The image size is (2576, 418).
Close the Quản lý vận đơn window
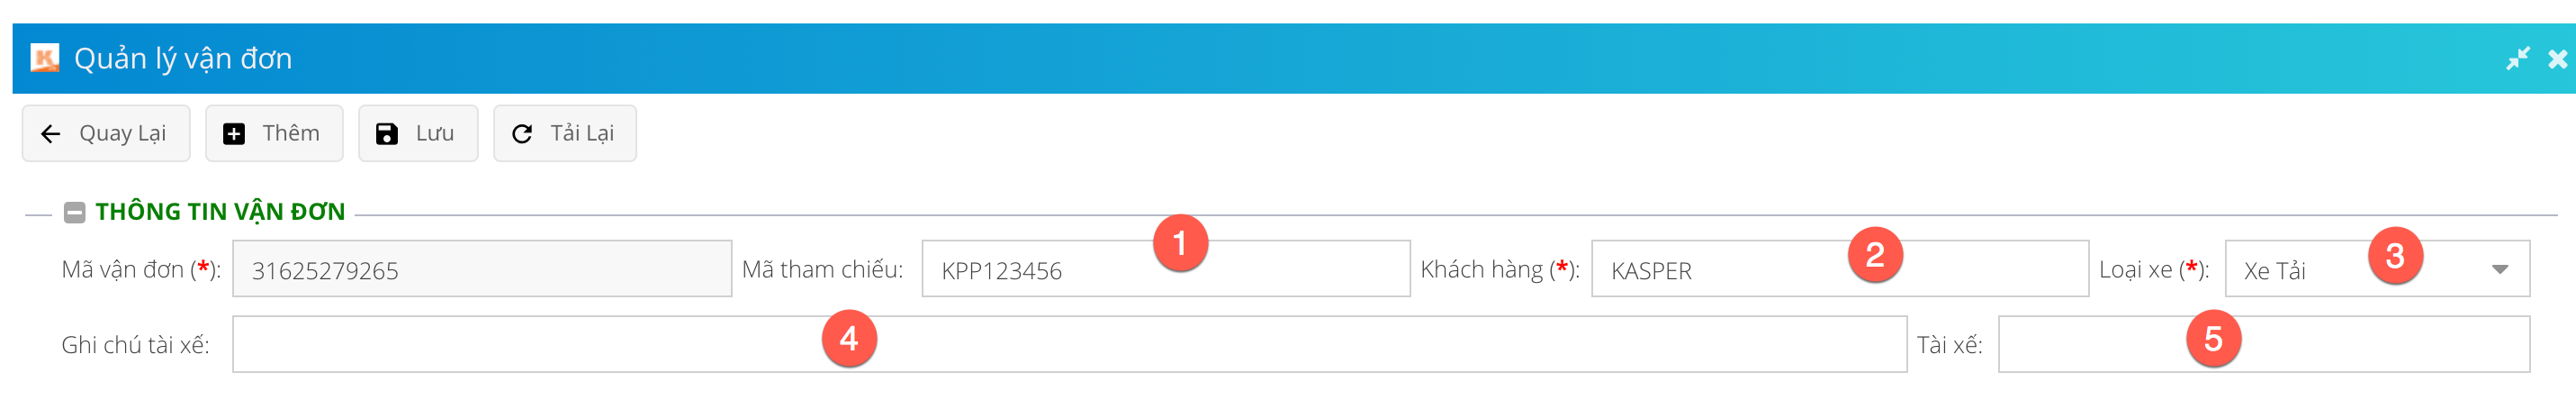pos(2557,59)
